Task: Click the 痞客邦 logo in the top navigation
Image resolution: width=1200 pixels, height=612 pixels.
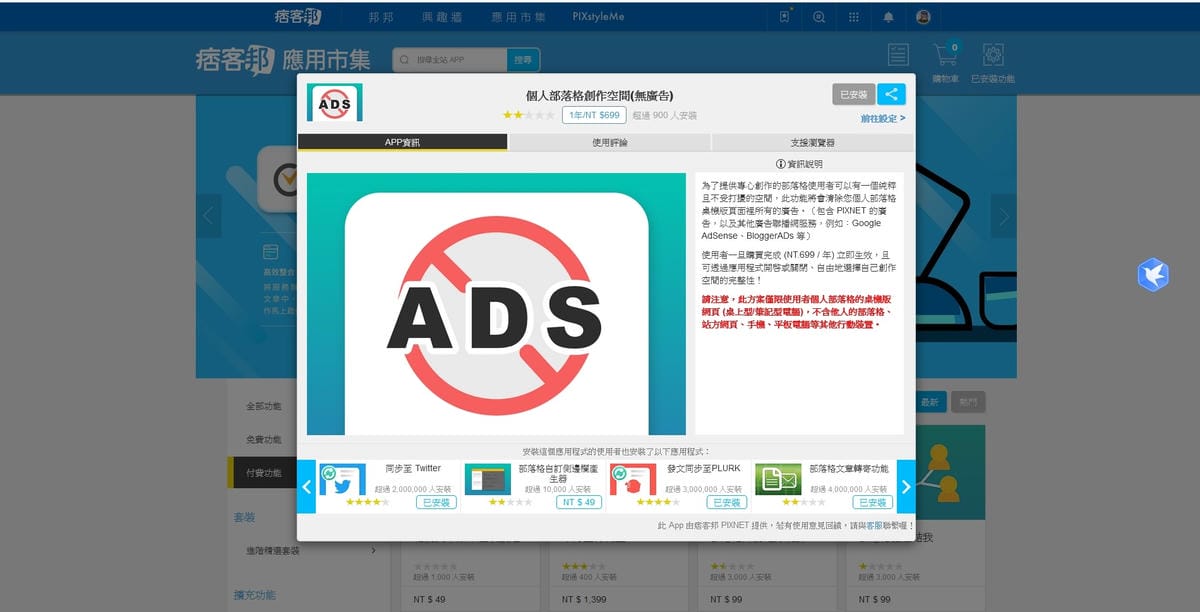Action: pos(297,17)
